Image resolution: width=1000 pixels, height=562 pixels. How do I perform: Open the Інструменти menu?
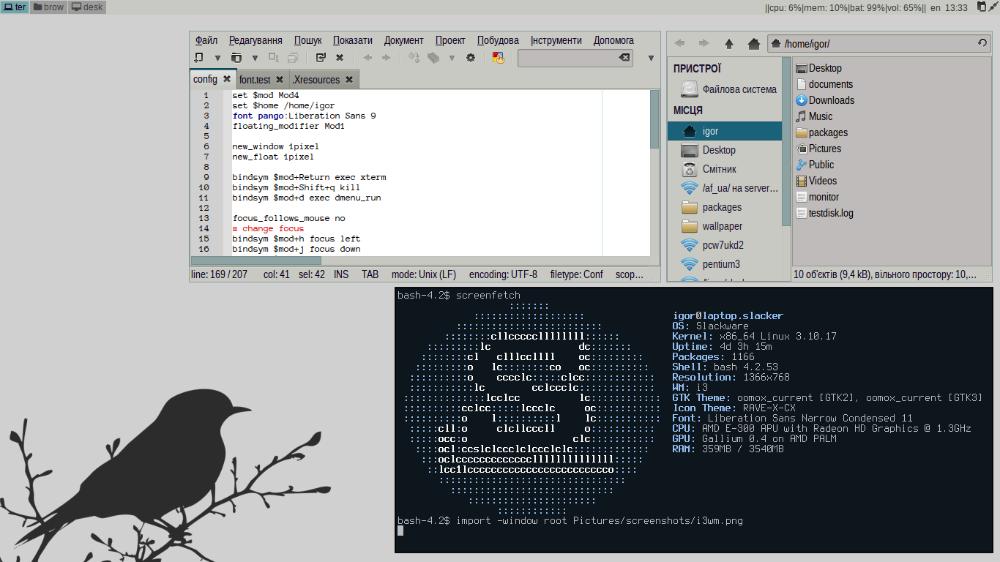point(556,40)
